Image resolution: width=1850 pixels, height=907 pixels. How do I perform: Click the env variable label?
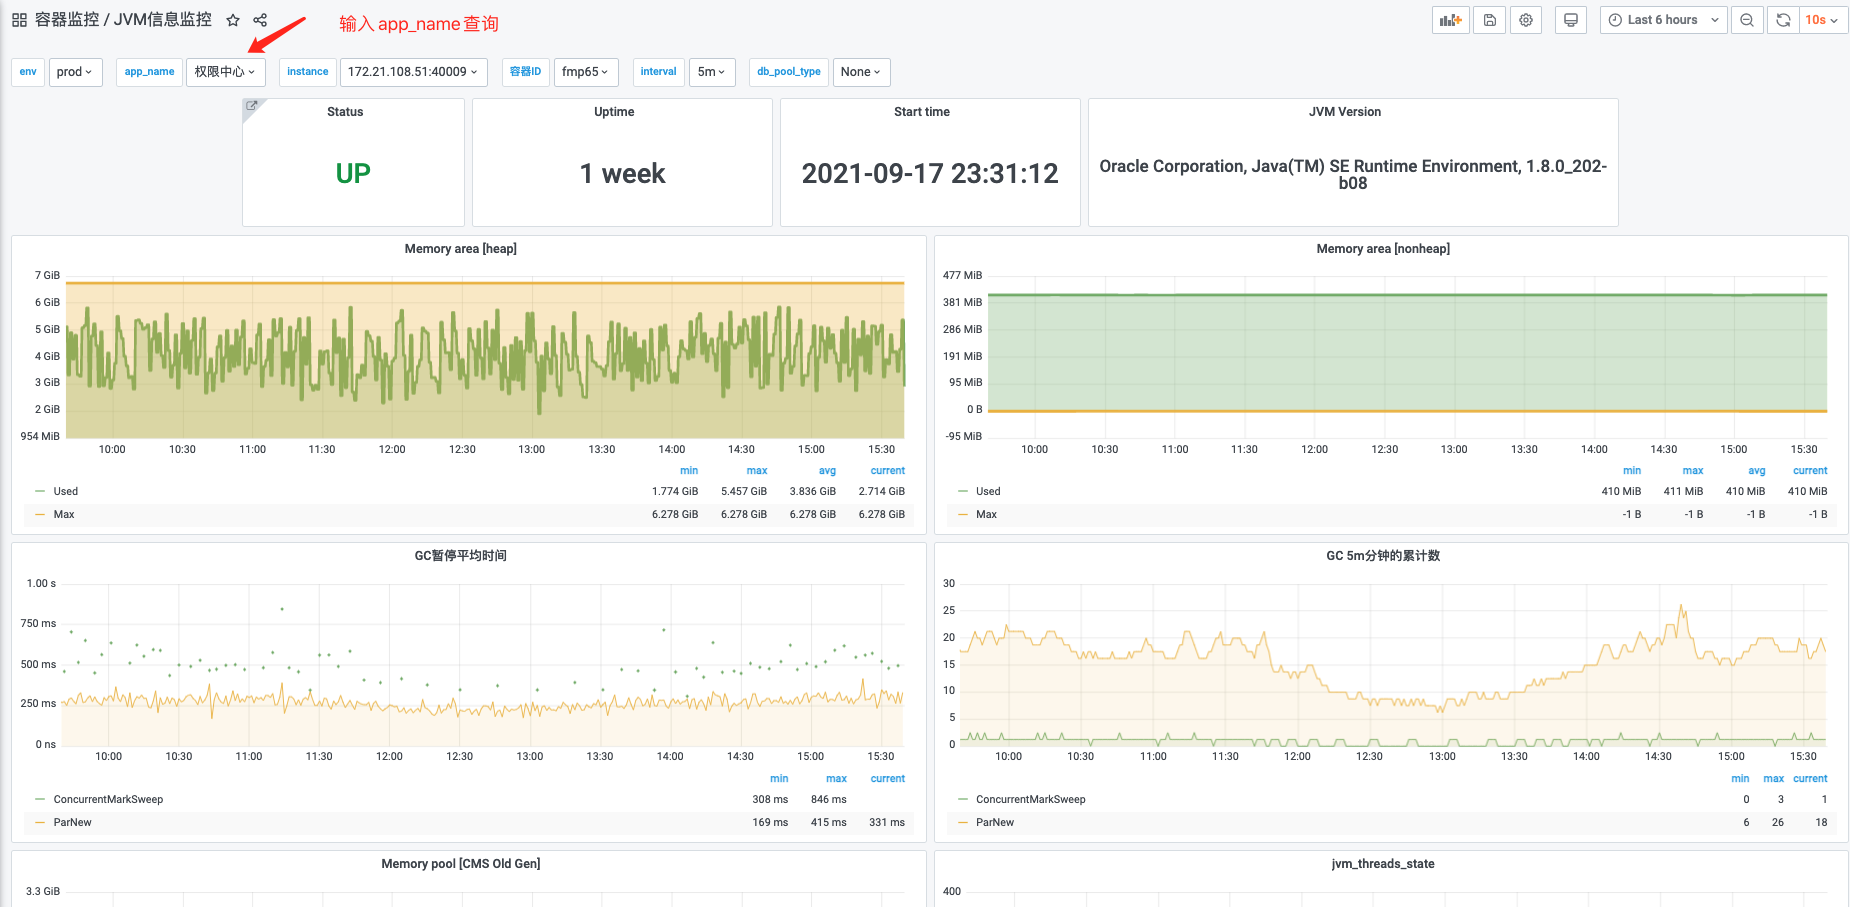pyautogui.click(x=28, y=72)
